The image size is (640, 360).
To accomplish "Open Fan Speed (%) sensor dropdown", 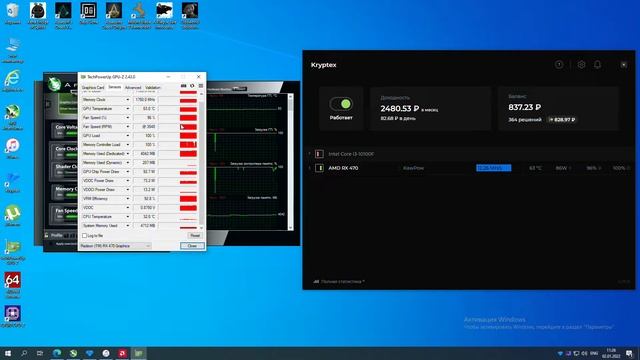I will [127, 118].
